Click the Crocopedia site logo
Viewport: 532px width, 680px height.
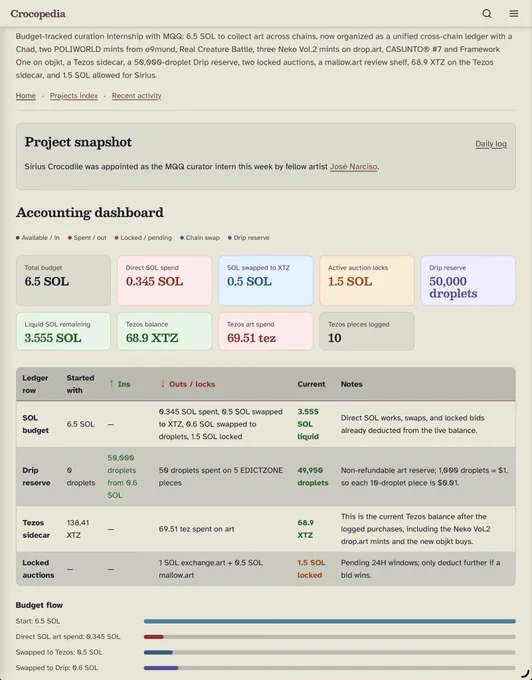click(38, 14)
